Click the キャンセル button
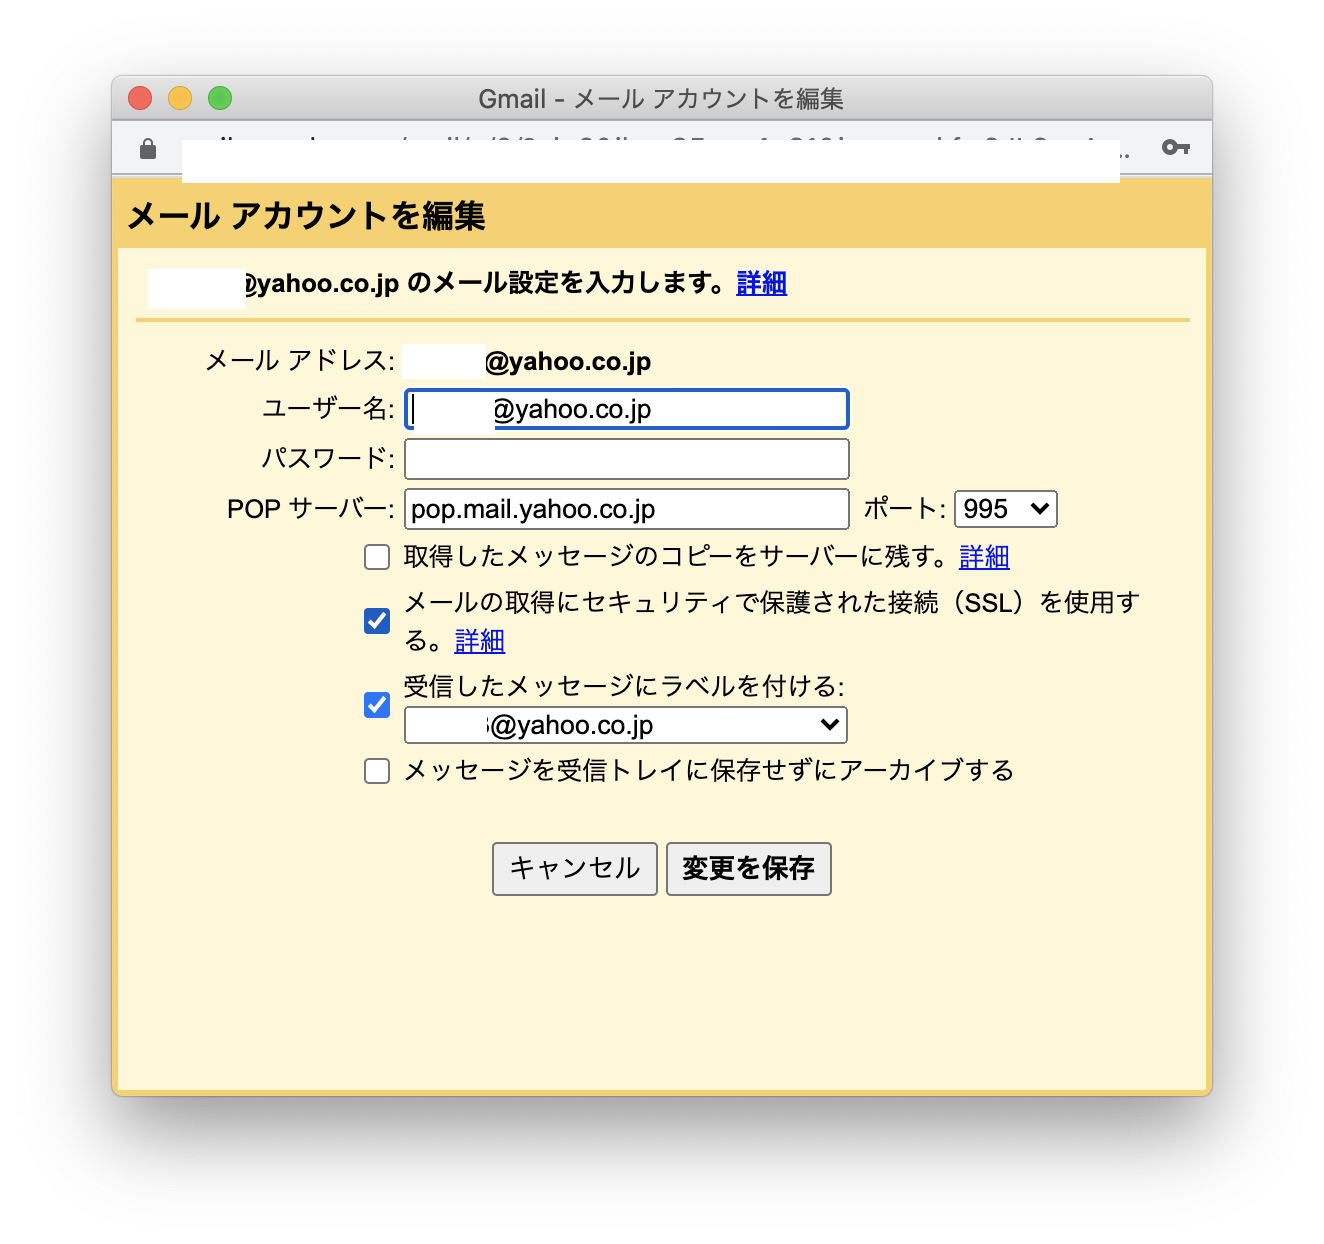This screenshot has height=1244, width=1324. click(x=575, y=868)
